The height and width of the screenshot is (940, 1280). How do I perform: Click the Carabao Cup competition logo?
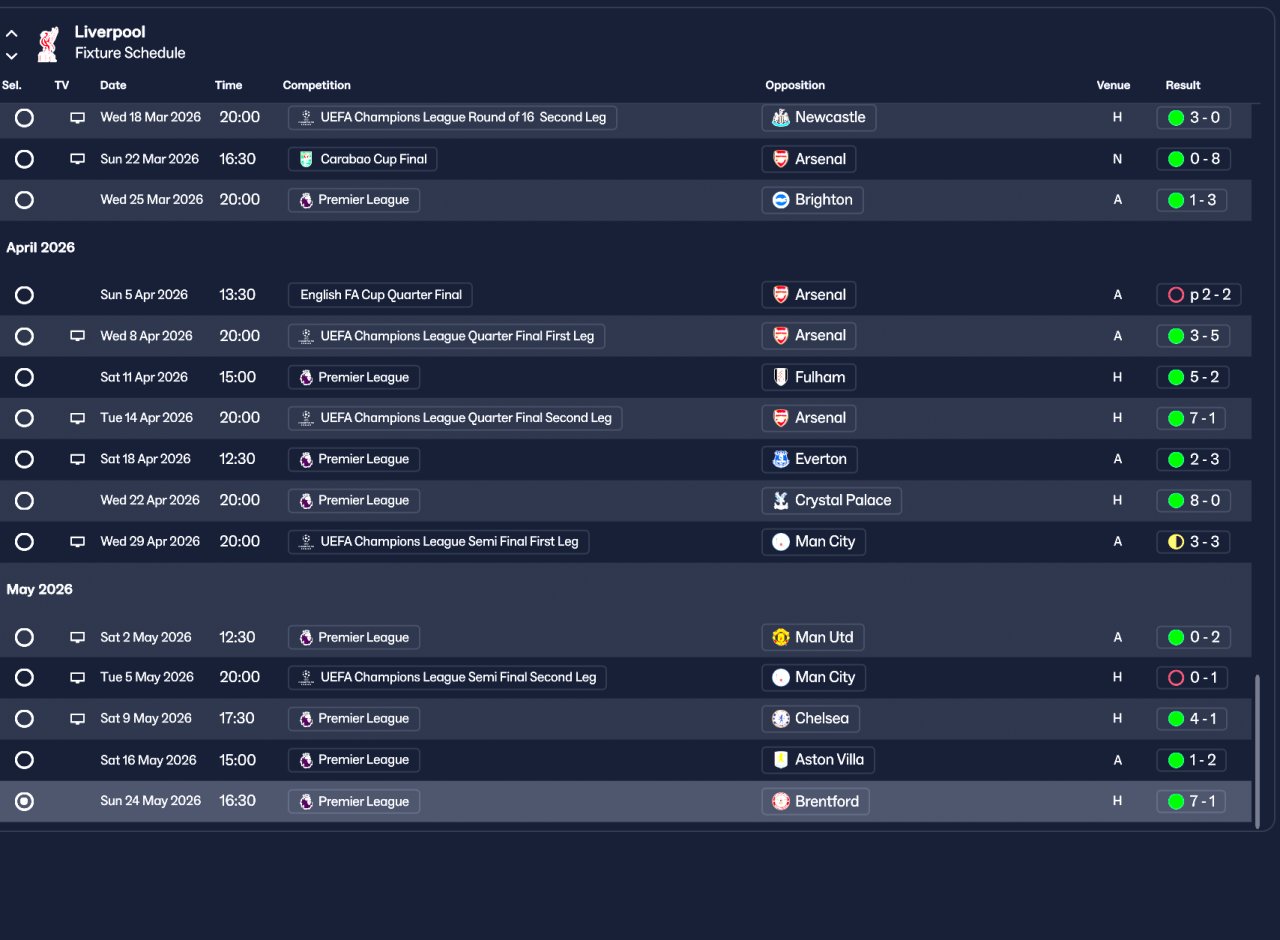coord(306,159)
